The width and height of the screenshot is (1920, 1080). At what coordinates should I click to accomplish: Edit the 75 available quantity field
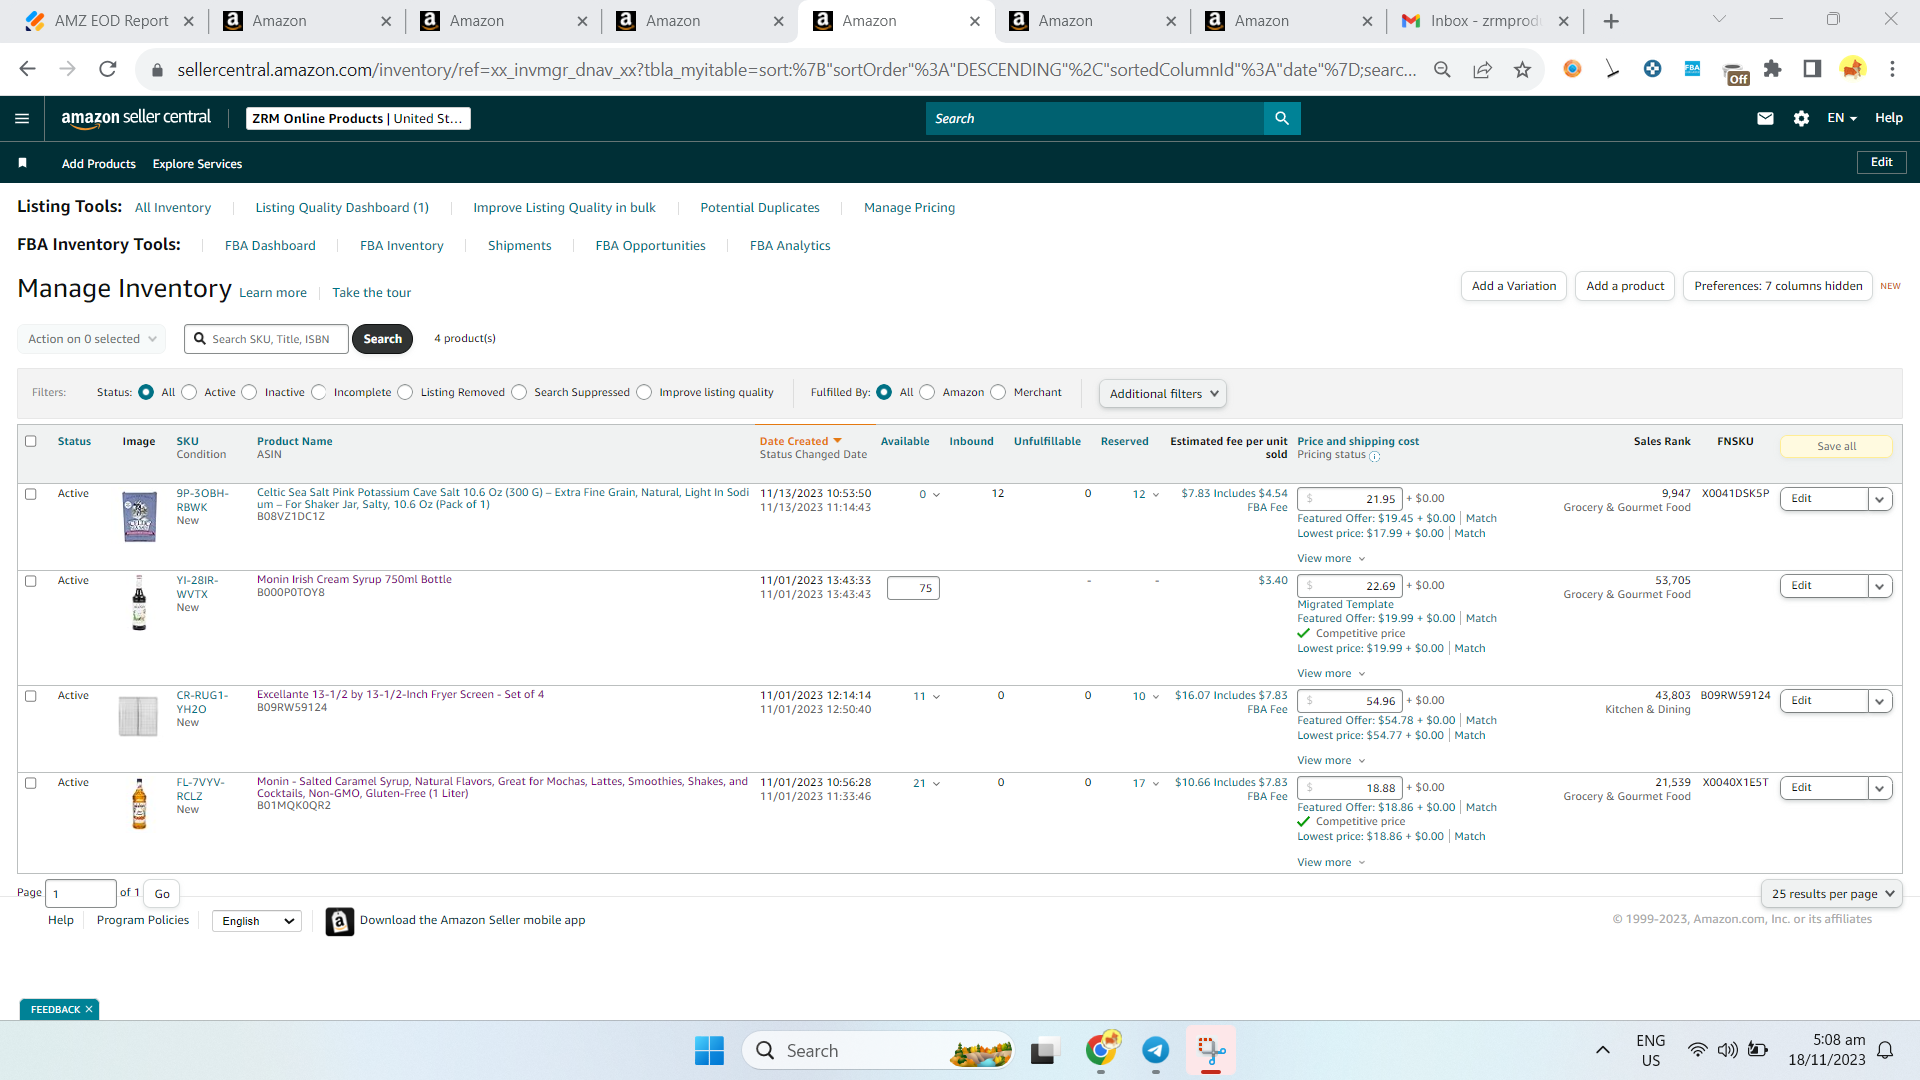913,588
